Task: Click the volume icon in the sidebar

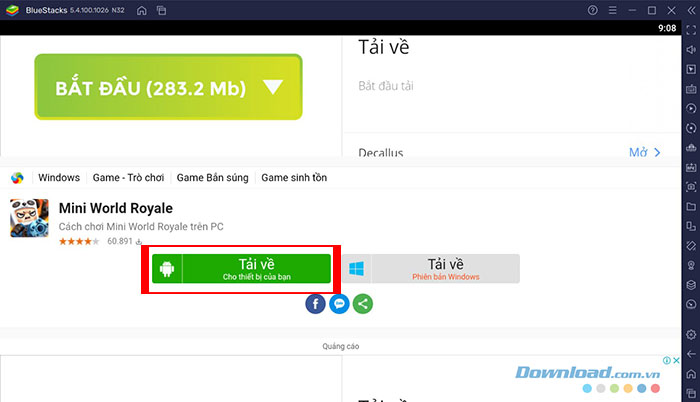Action: 691,50
